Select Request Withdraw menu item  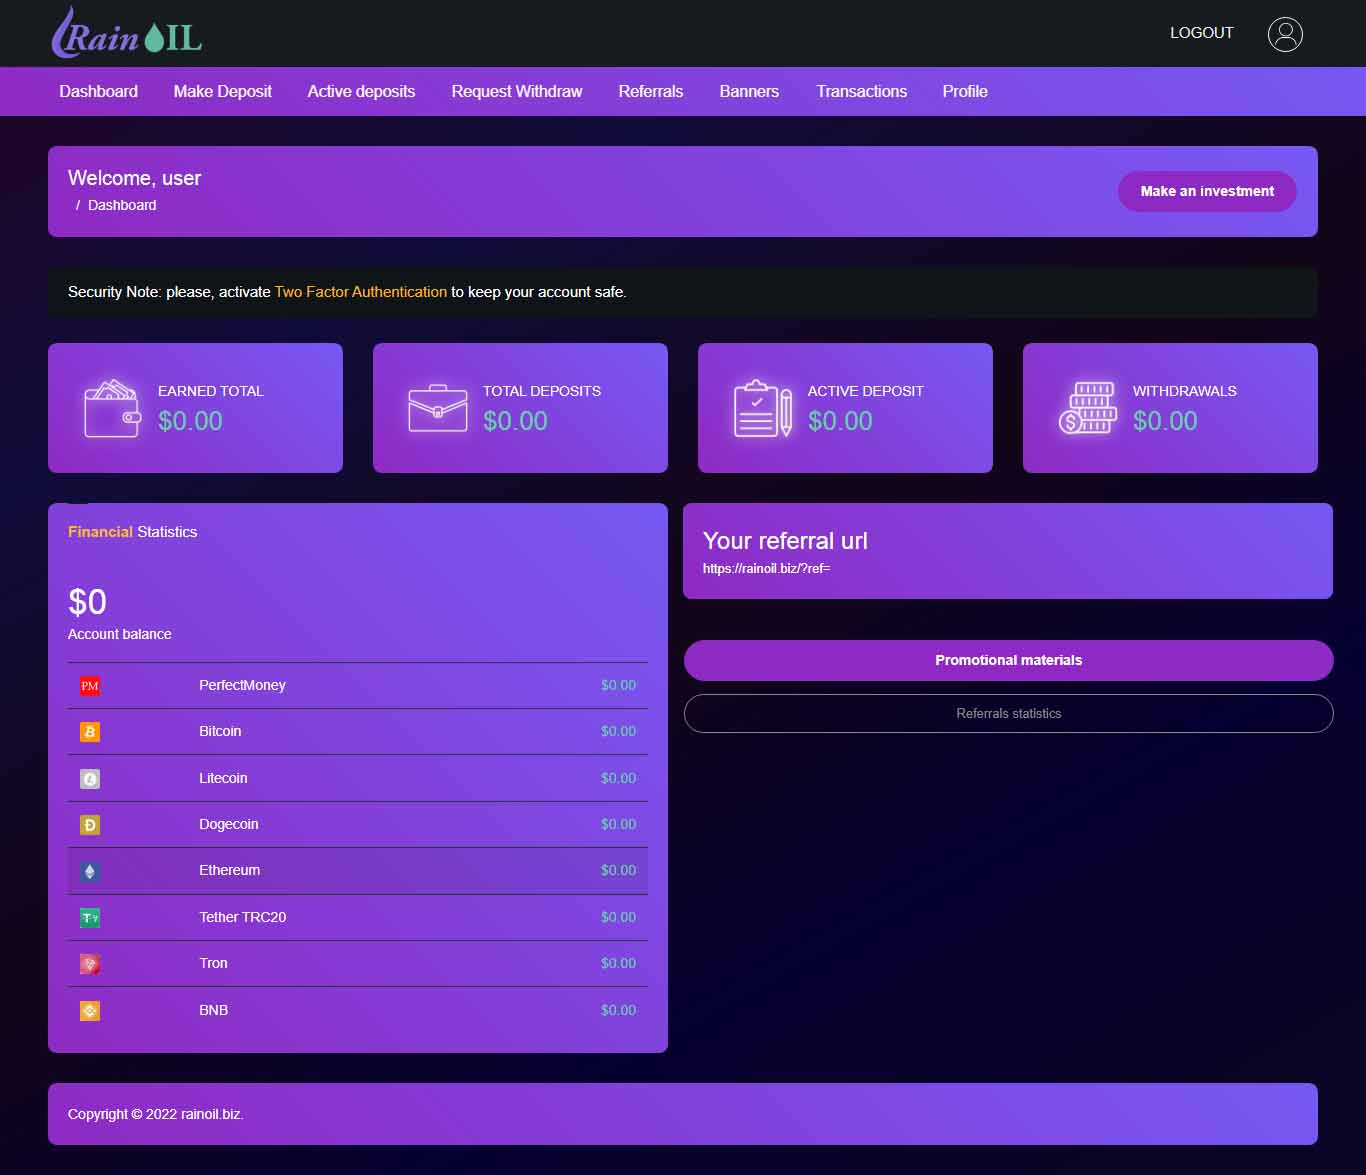click(x=517, y=91)
